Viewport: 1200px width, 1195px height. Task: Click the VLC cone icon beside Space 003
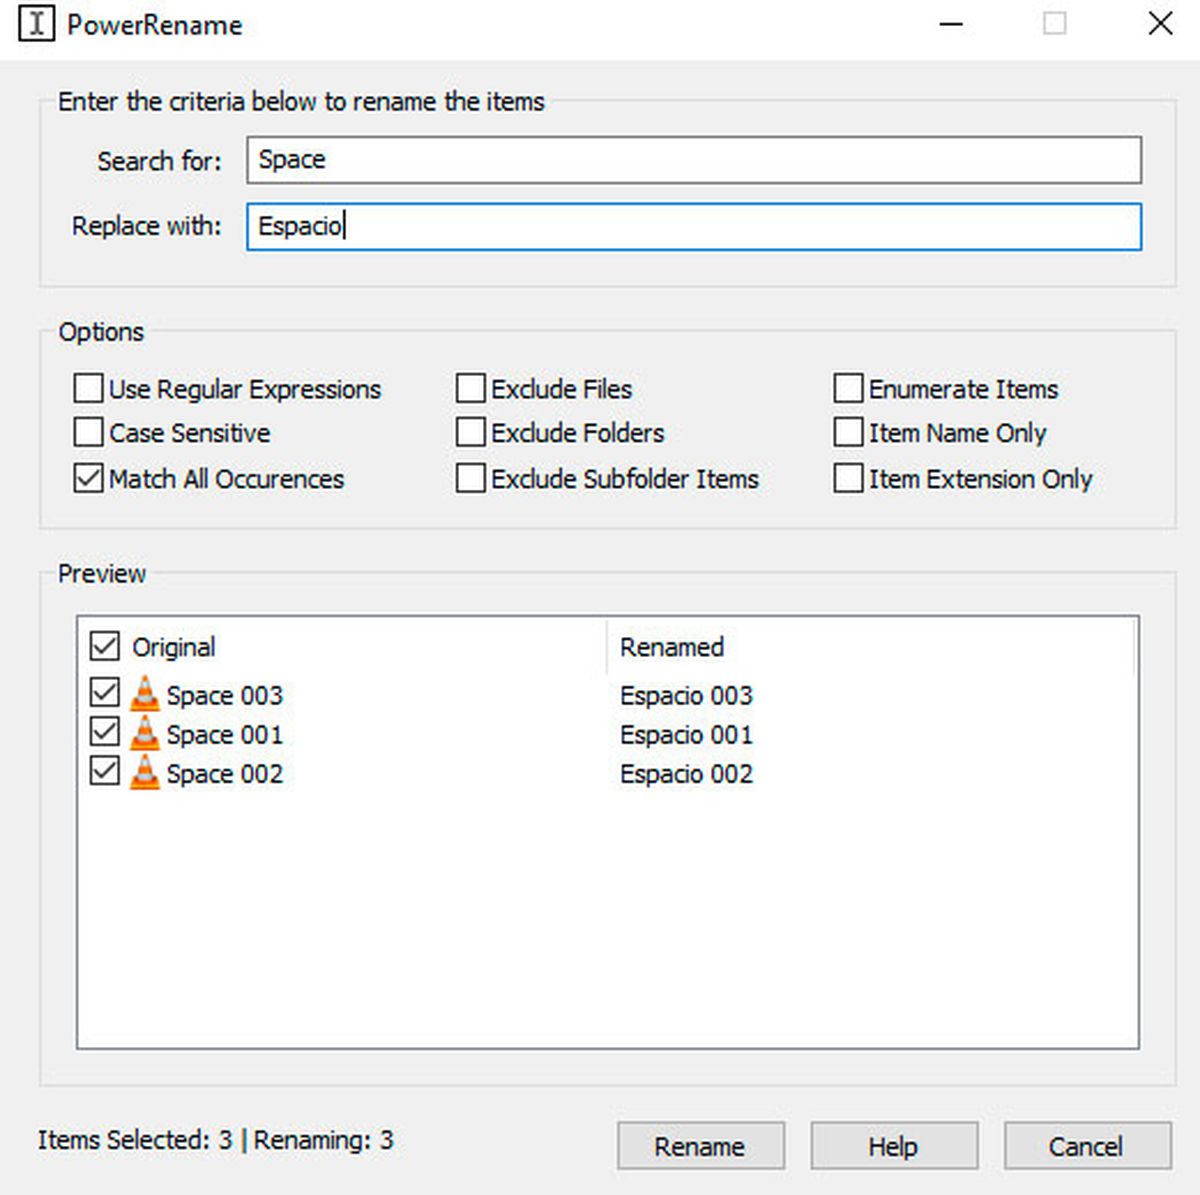pyautogui.click(x=145, y=694)
